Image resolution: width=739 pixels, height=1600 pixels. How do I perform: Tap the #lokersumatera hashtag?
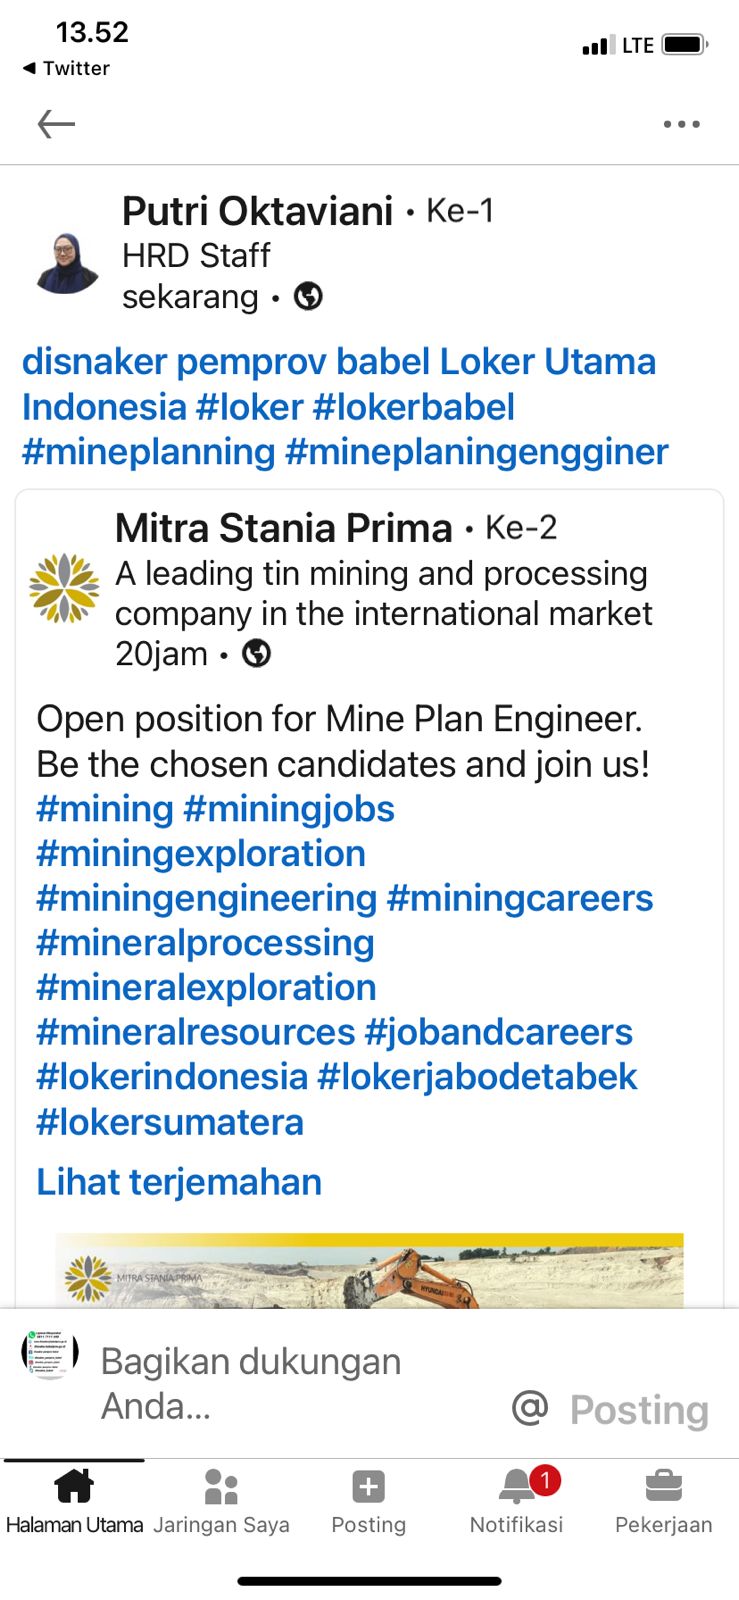pyautogui.click(x=169, y=1122)
